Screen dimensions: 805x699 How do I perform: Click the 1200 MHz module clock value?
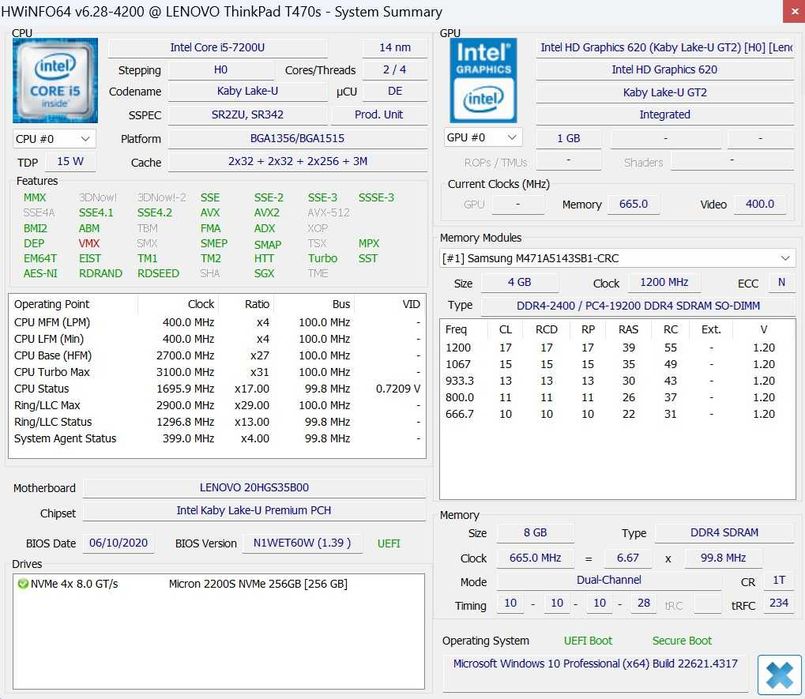(664, 283)
